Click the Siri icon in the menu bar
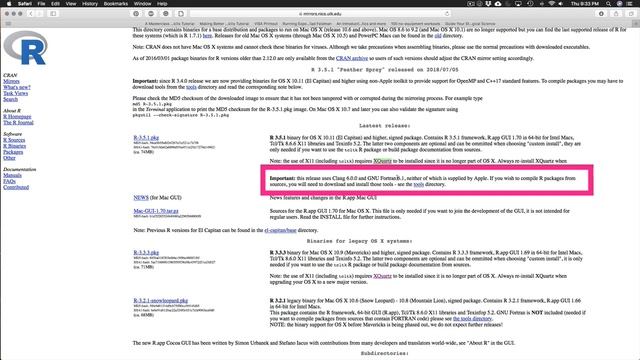The width and height of the screenshot is (640, 360). coord(620,4)
